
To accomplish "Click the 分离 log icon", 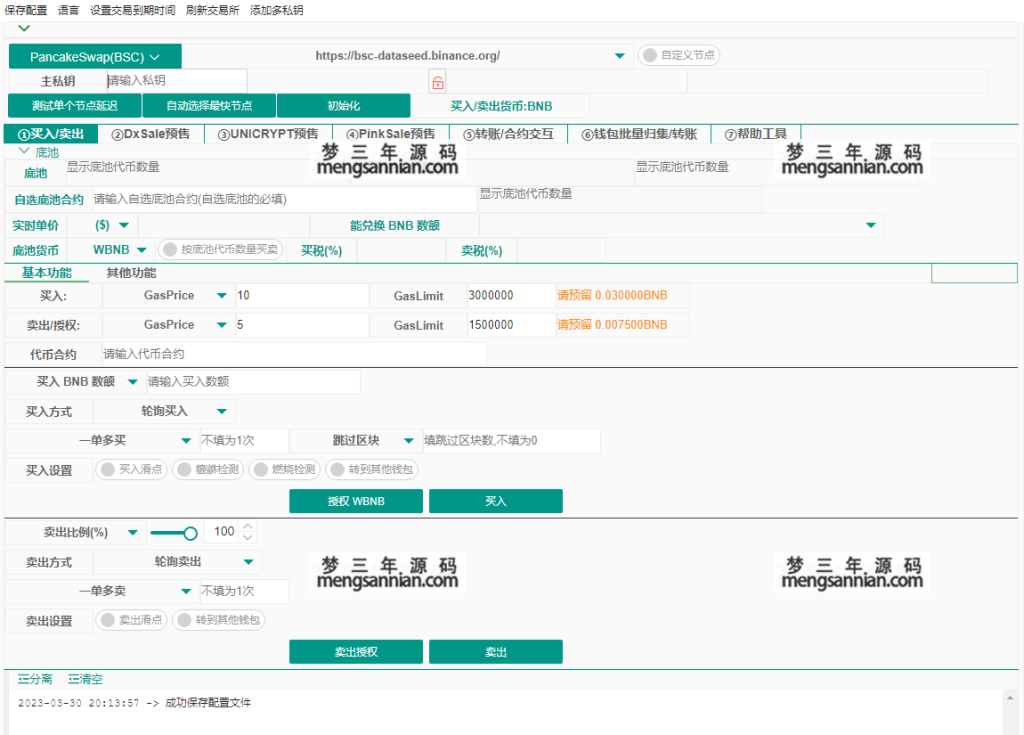I will pos(35,679).
